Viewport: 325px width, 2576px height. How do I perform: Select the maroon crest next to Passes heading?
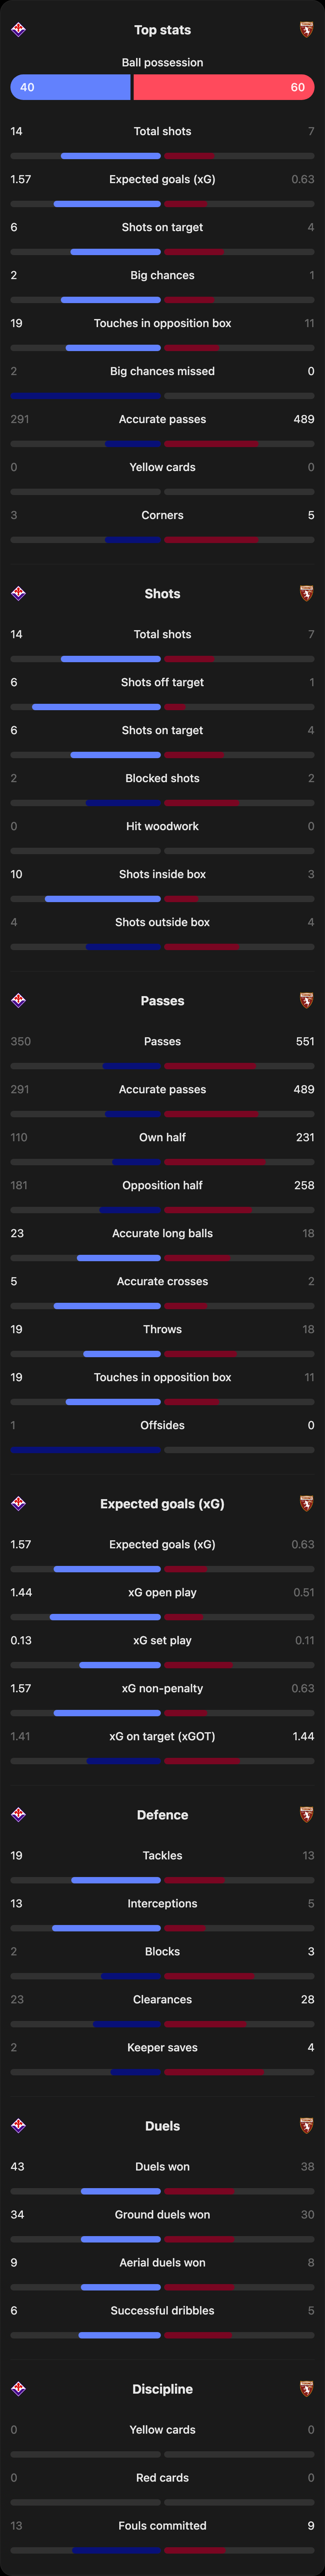307,1000
